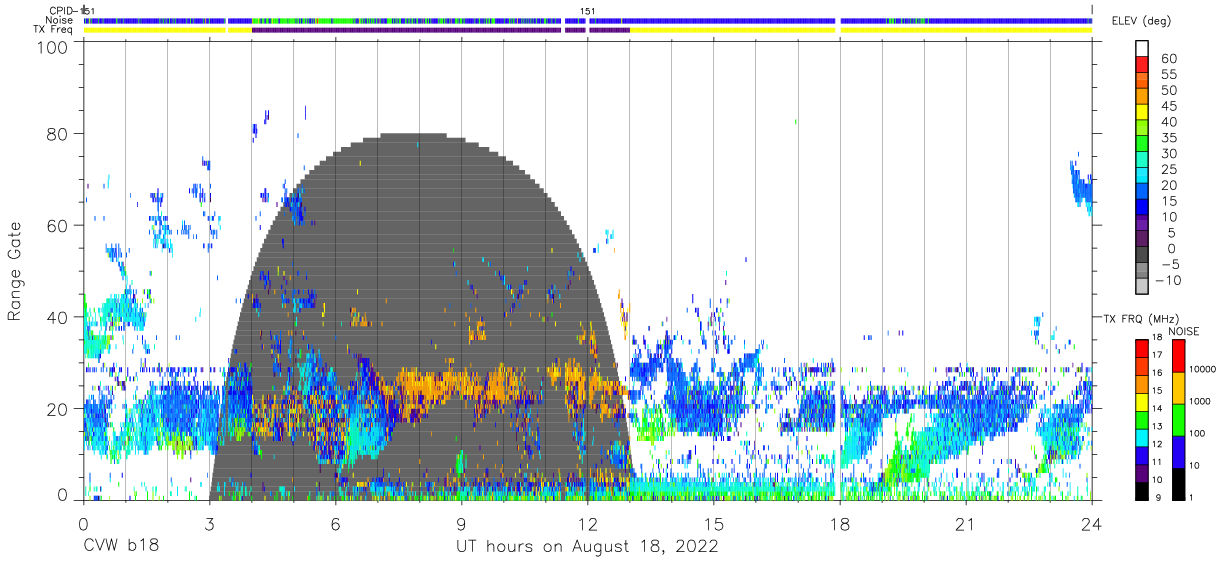The image size is (1228, 567).
Task: Click the '18' hour tick on the time axis
Action: tap(840, 523)
